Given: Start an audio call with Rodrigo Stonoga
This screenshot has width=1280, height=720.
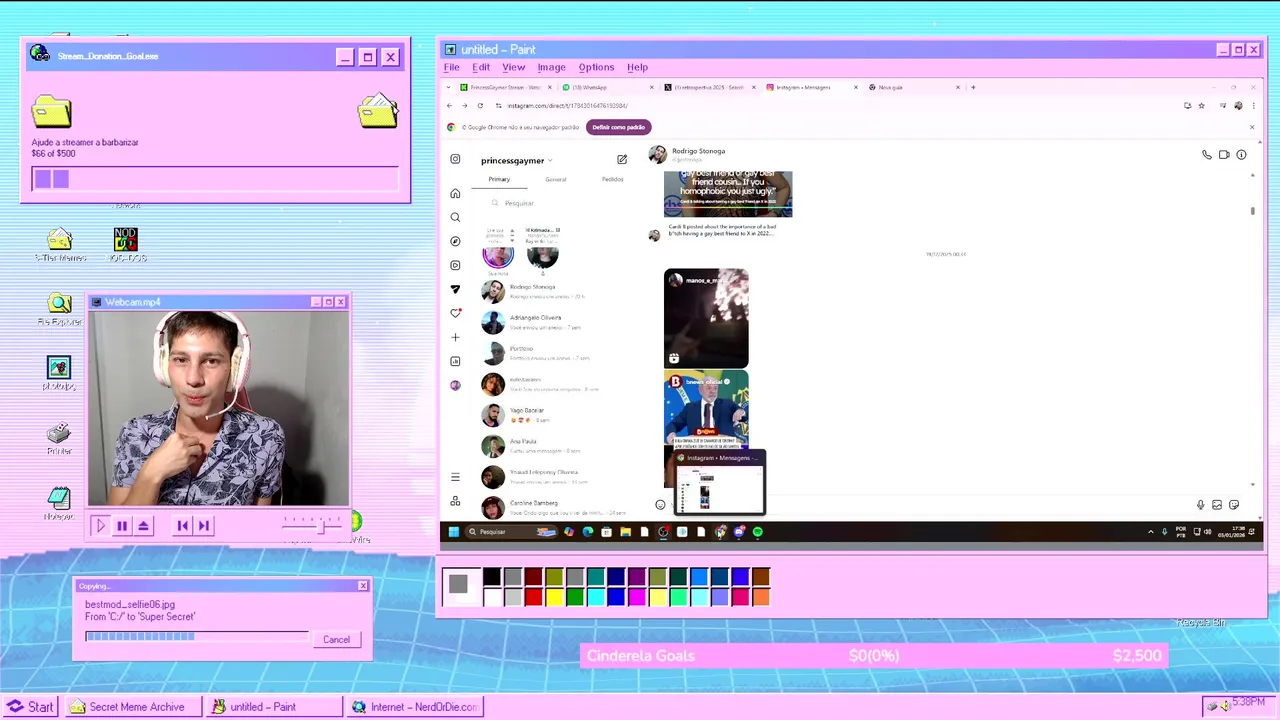Looking at the screenshot, I should click(1207, 155).
